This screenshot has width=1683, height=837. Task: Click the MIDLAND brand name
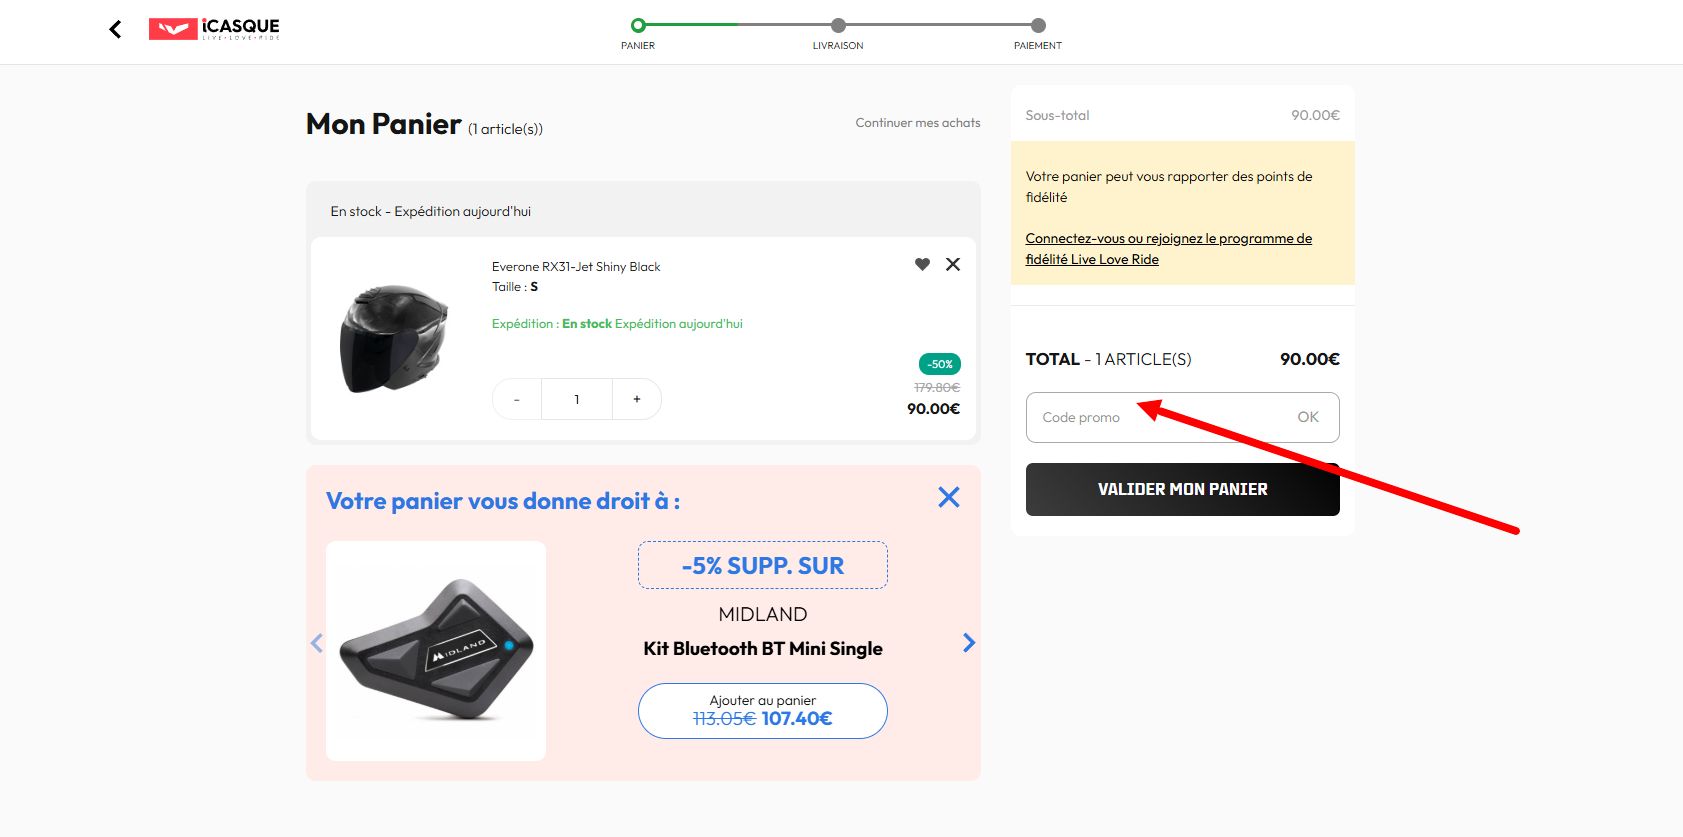pyautogui.click(x=763, y=614)
